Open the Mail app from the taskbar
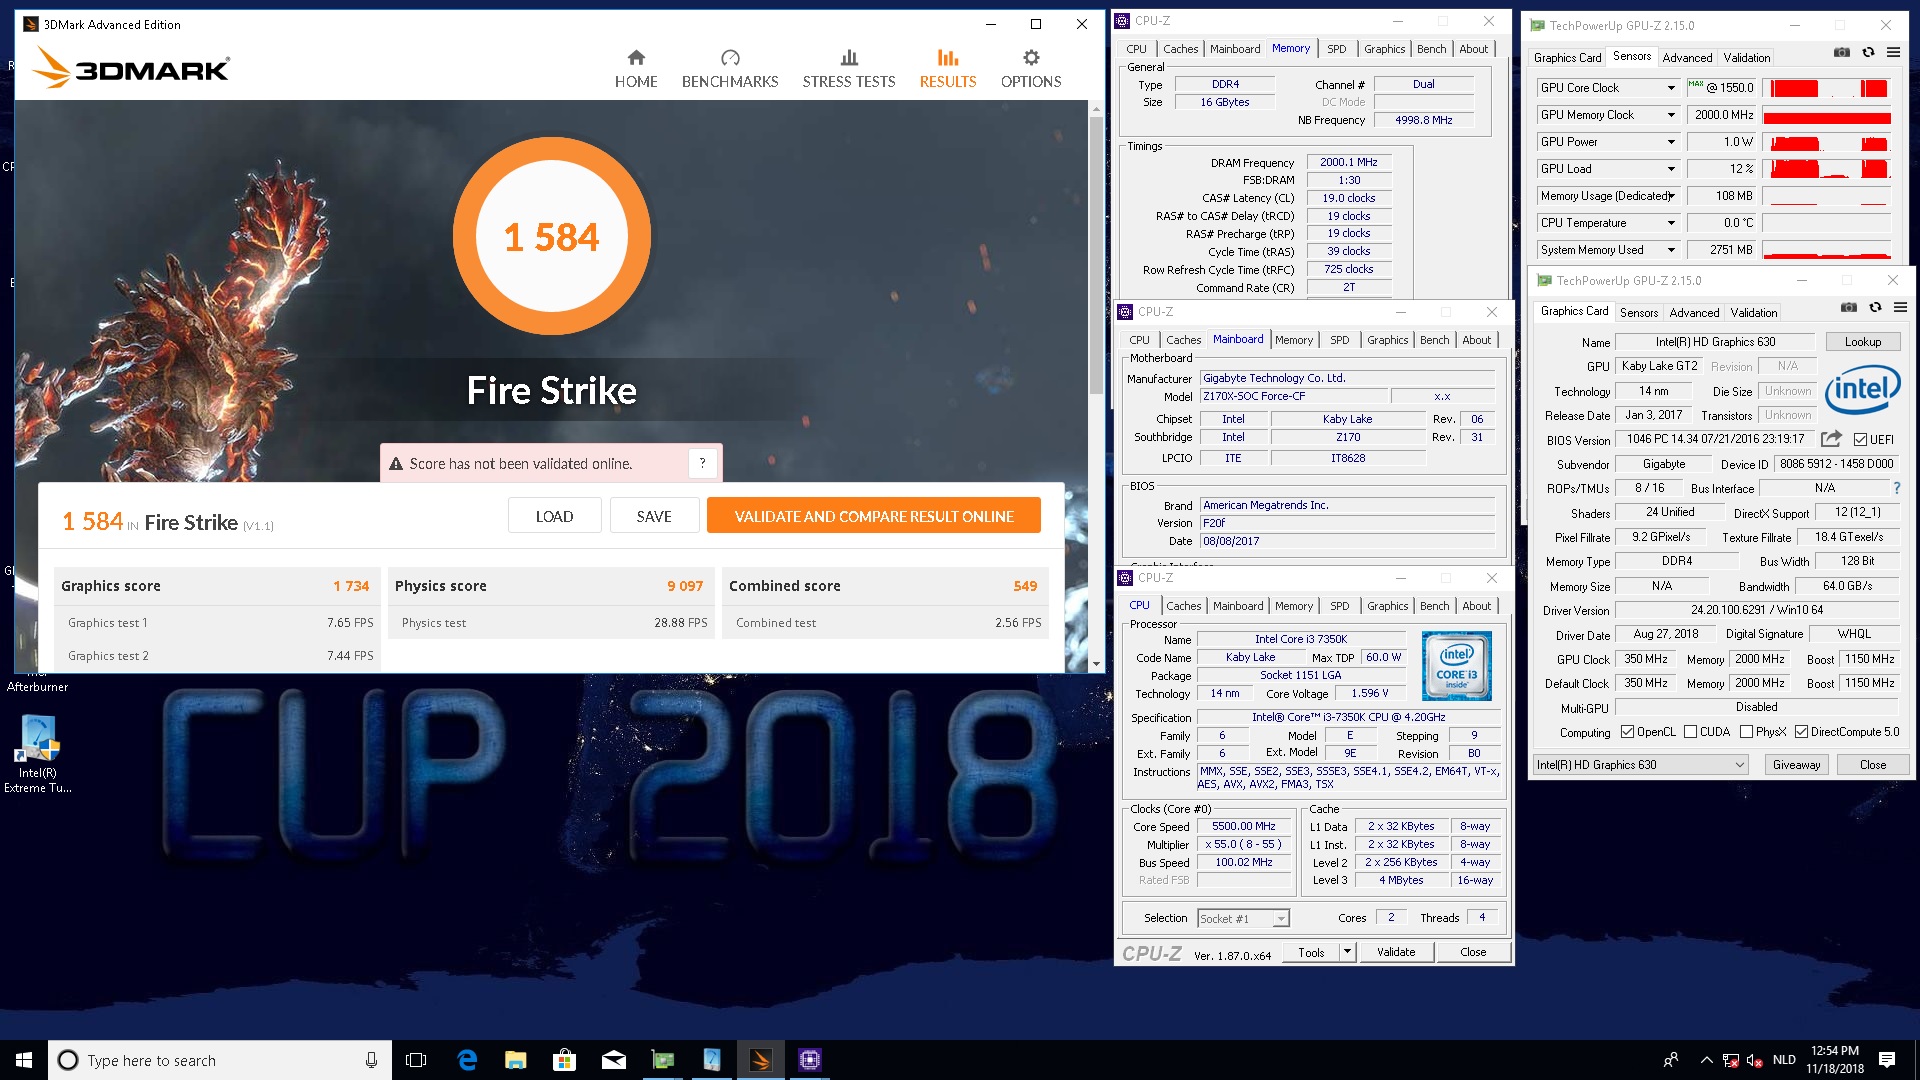The width and height of the screenshot is (1920, 1080). [614, 1060]
